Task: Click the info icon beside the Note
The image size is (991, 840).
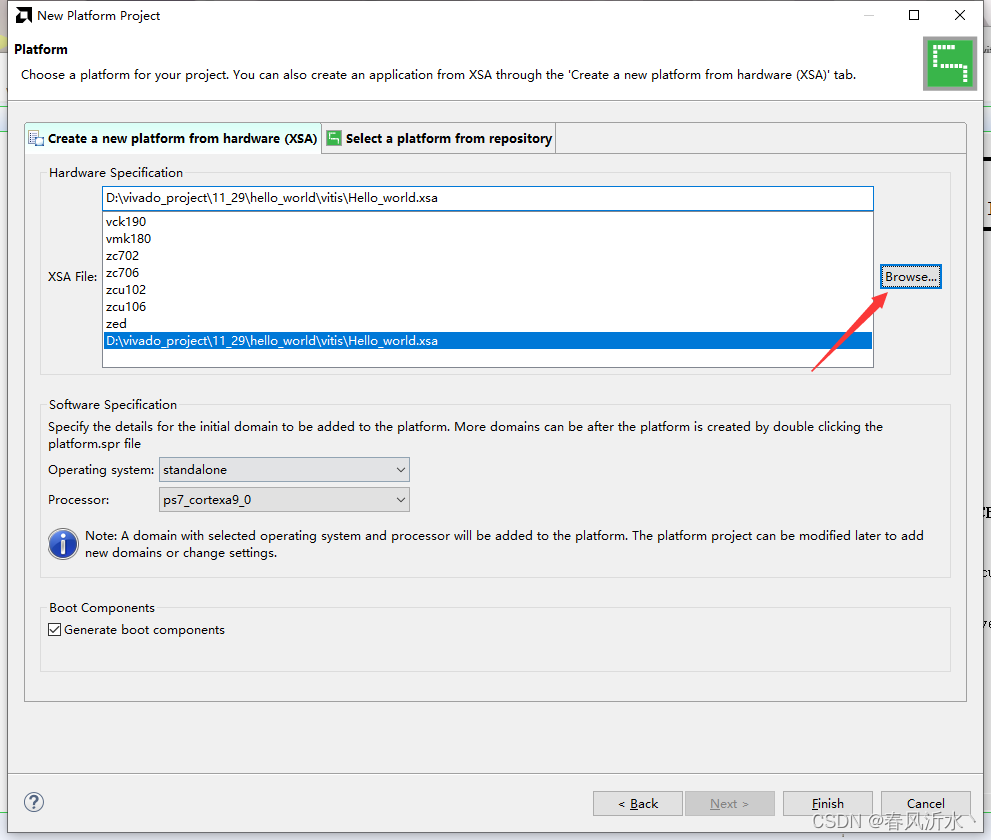Action: pos(63,544)
